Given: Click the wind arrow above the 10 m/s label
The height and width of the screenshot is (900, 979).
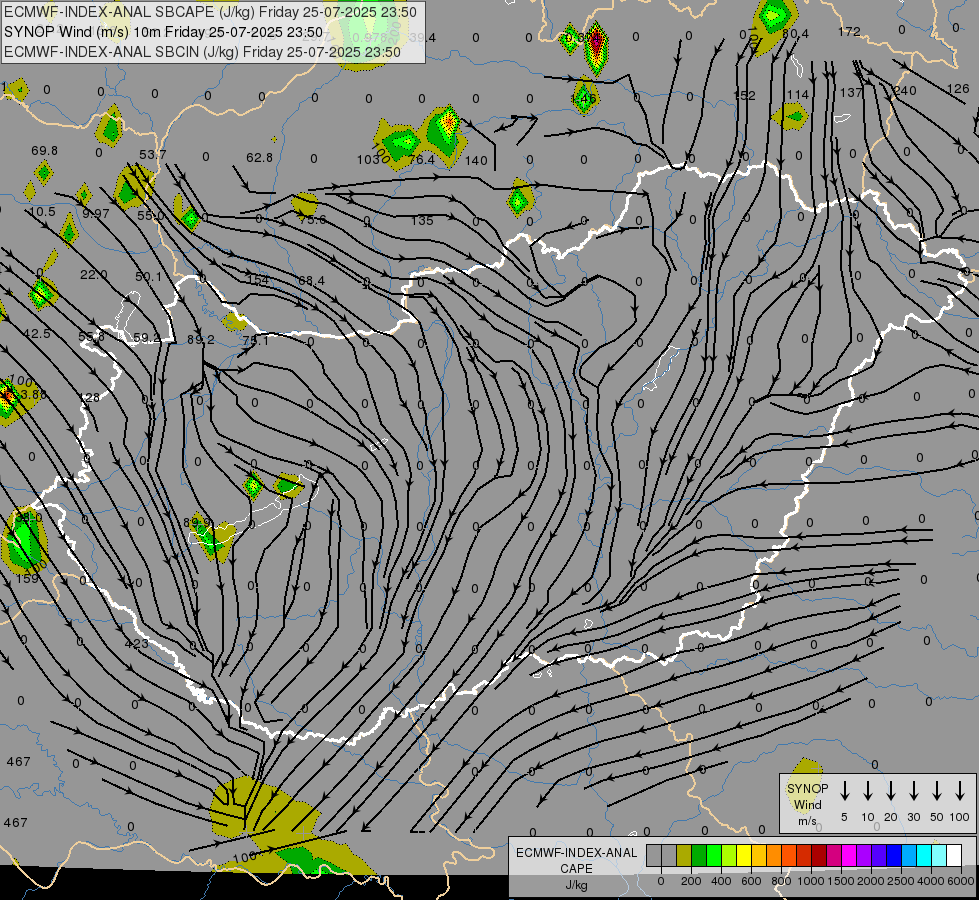Looking at the screenshot, I should 867,791.
